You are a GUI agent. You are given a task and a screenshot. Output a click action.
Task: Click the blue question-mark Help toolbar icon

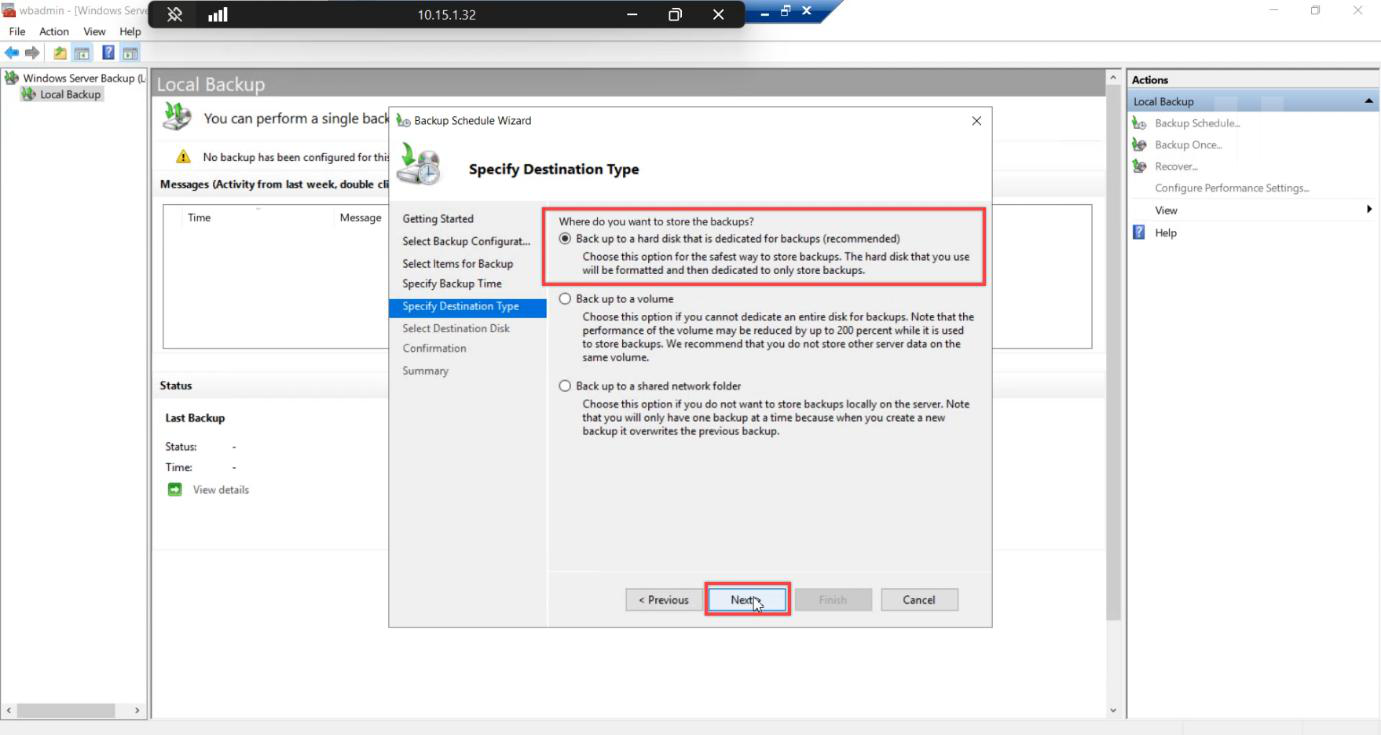[108, 53]
